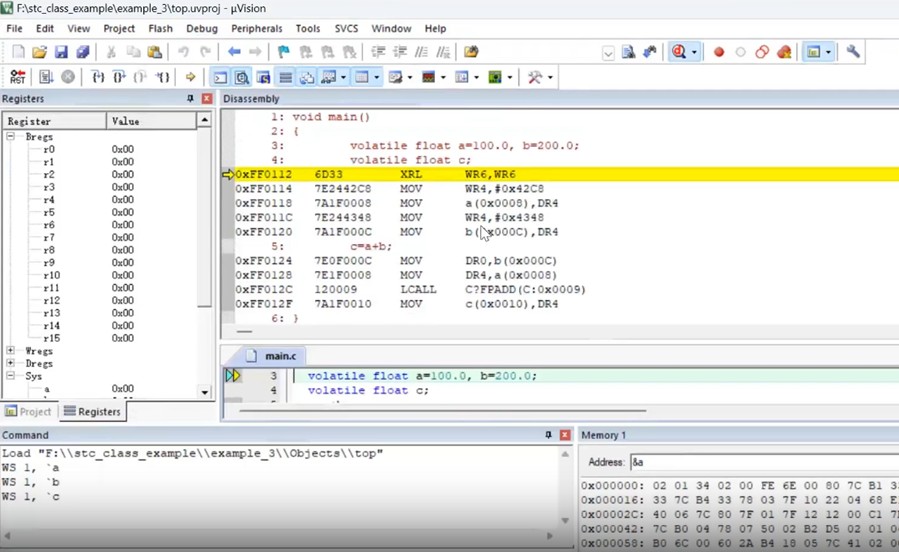Image resolution: width=899 pixels, height=552 pixels.
Task: Collapse the Bregs register group
Action: [11, 136]
